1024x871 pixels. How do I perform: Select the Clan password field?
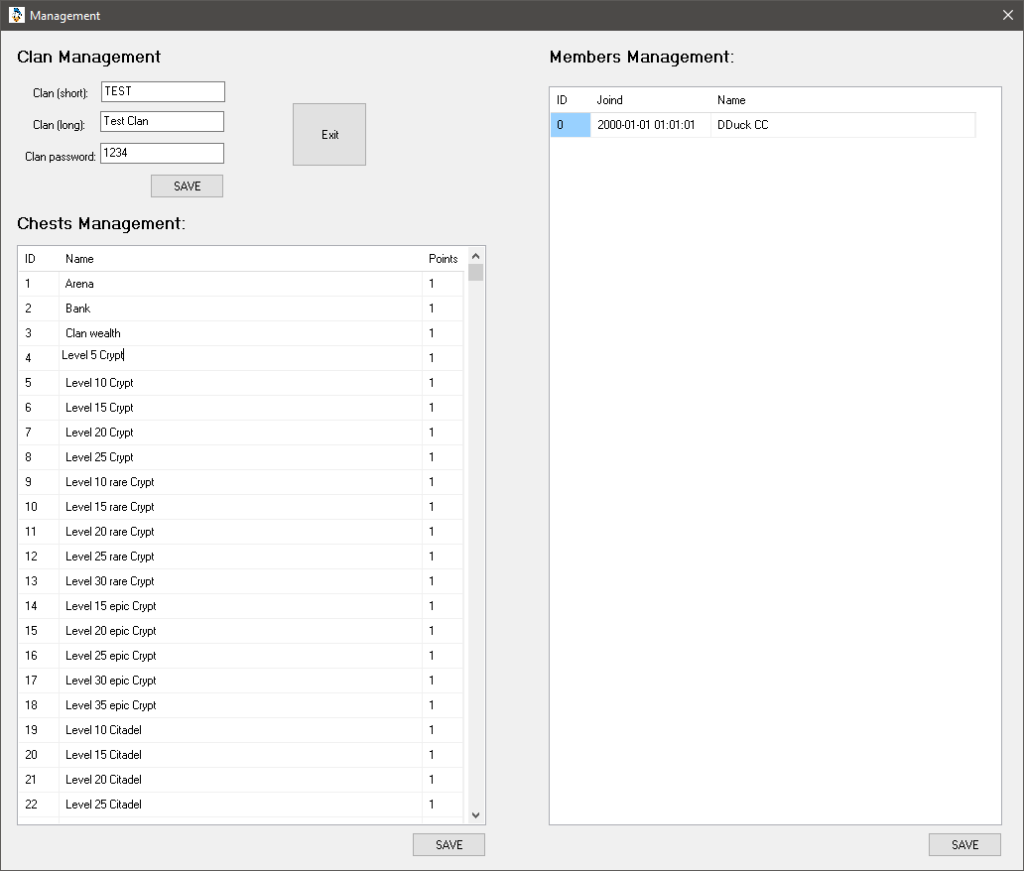click(x=162, y=153)
